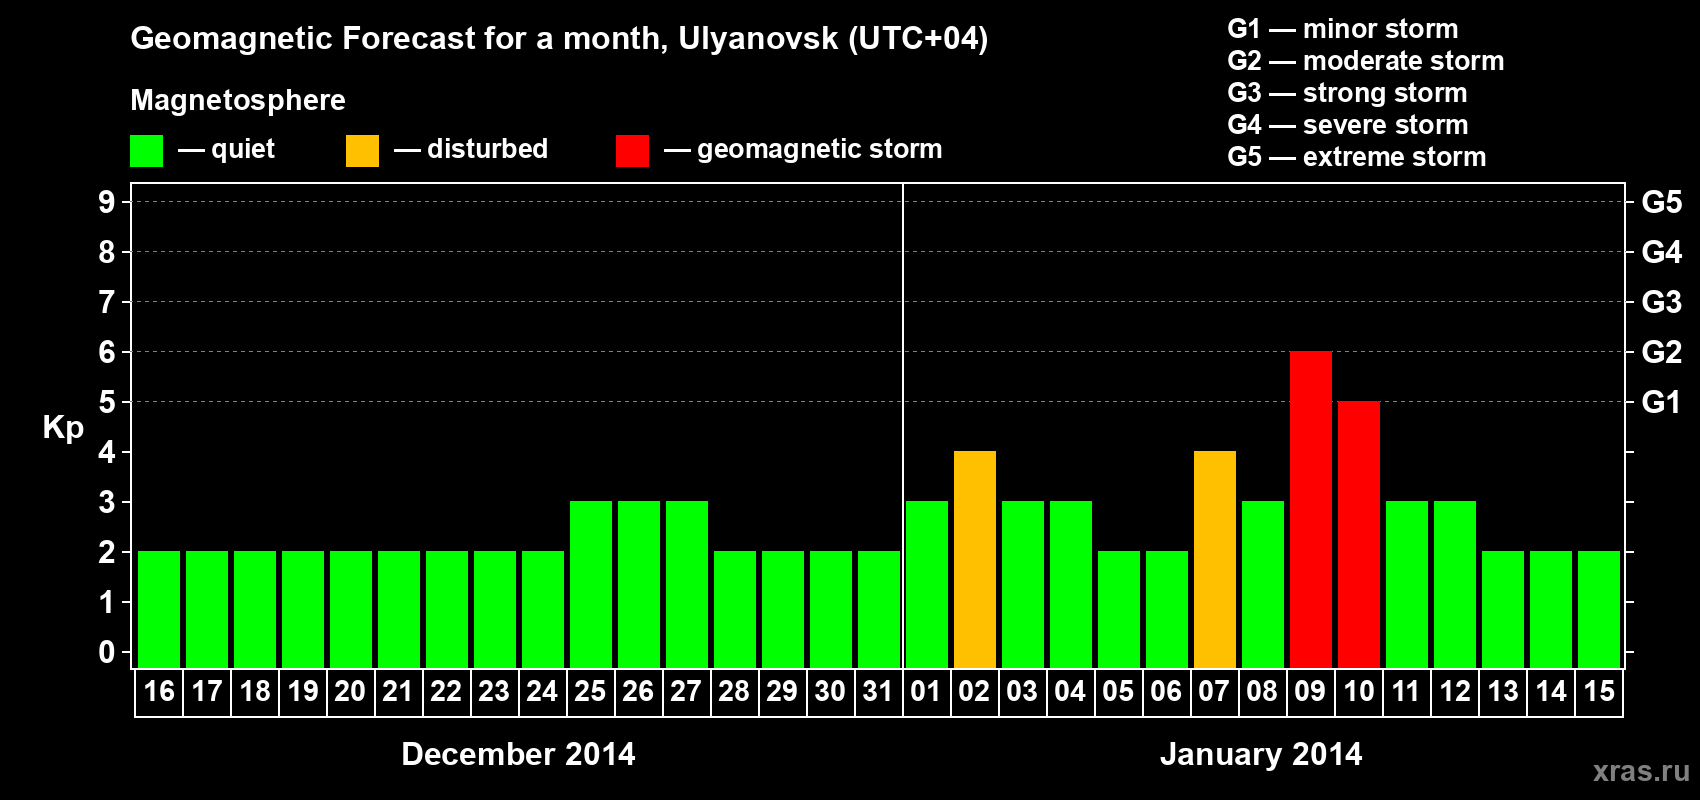This screenshot has width=1700, height=800.
Task: Click the G5 right axis label
Action: (x=1662, y=203)
